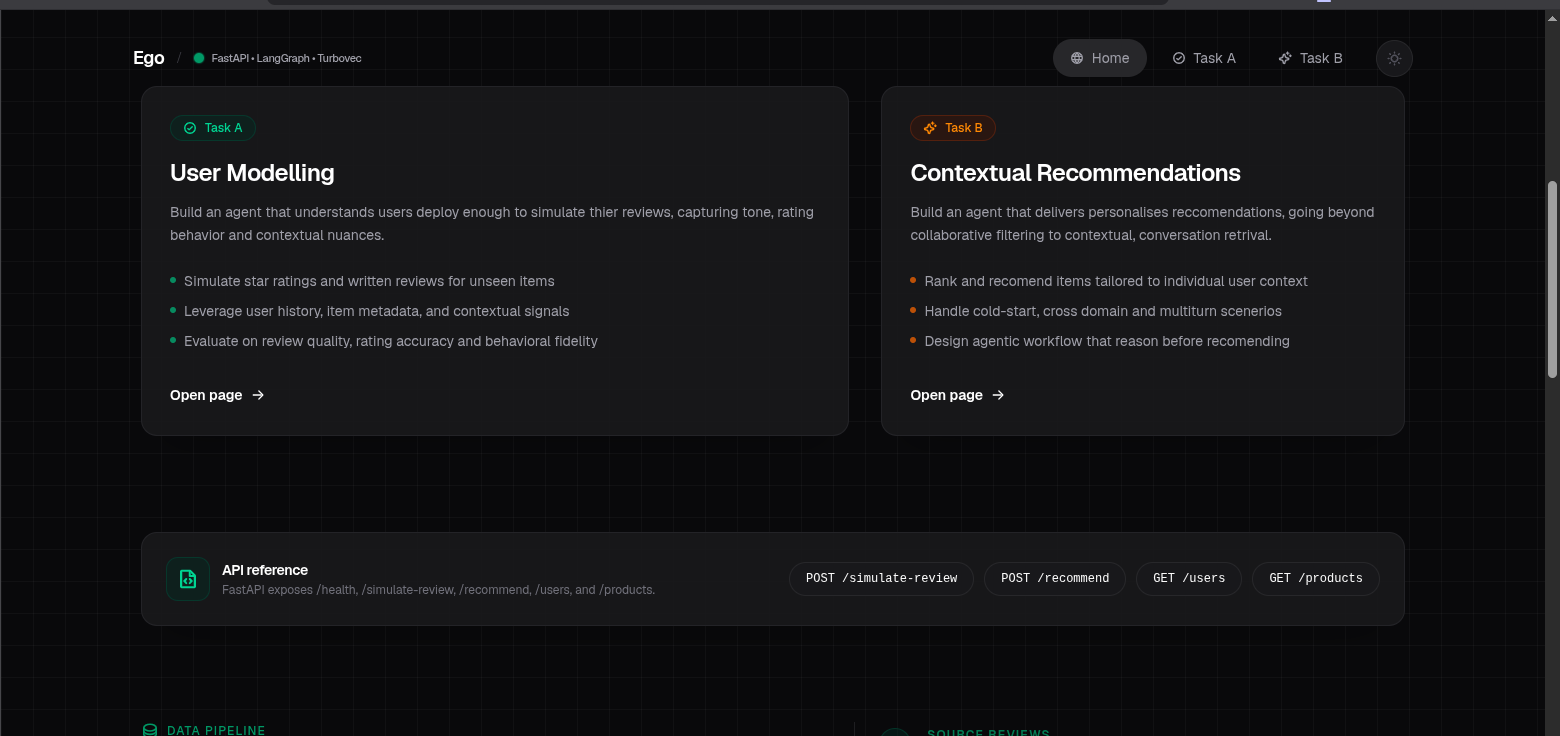Click the orange Task B badge
1560x736 pixels.
953,128
